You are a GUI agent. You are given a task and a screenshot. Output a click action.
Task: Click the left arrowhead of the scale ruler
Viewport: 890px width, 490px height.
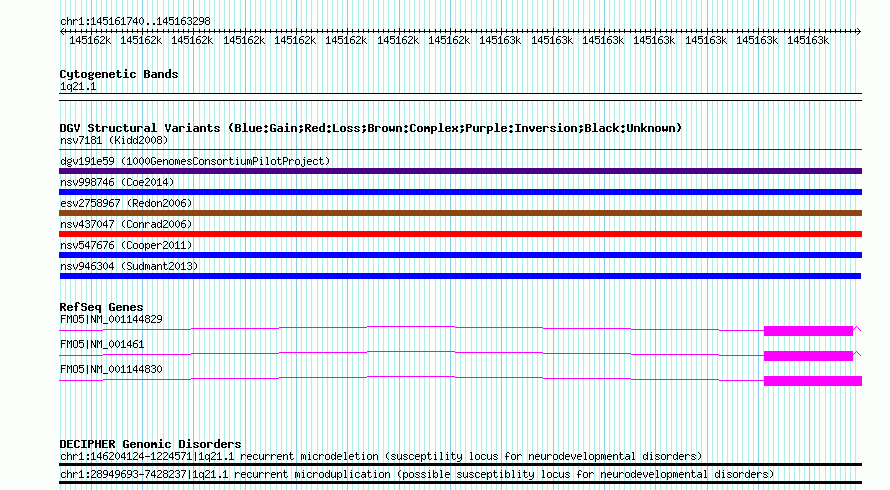(62, 31)
